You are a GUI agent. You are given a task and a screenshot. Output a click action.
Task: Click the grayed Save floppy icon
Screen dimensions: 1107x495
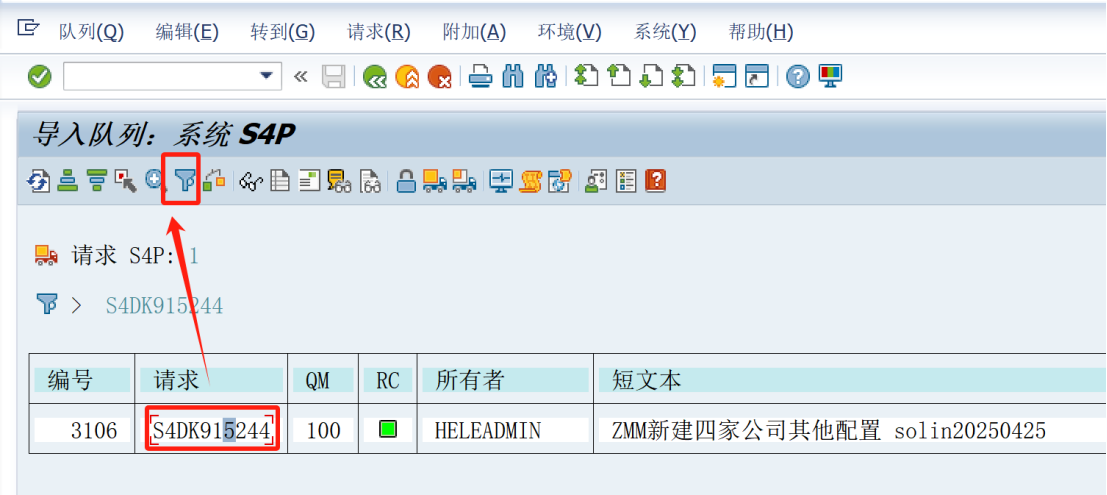coord(333,76)
